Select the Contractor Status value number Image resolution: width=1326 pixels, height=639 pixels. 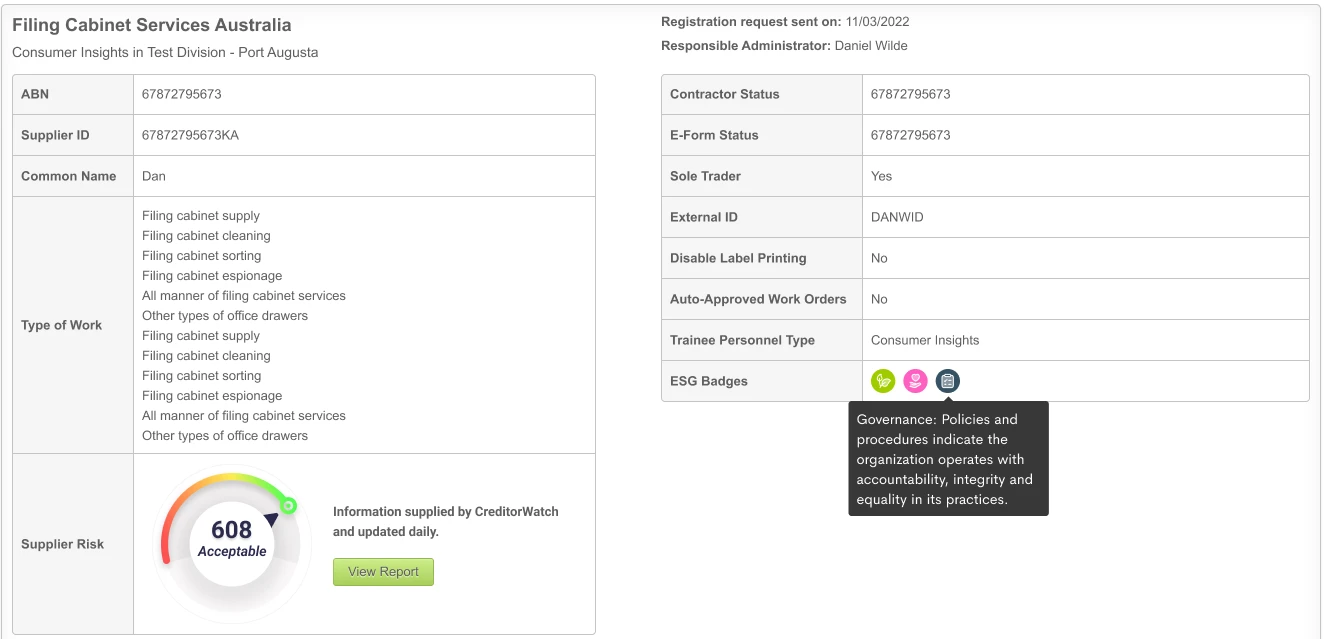[x=911, y=94]
